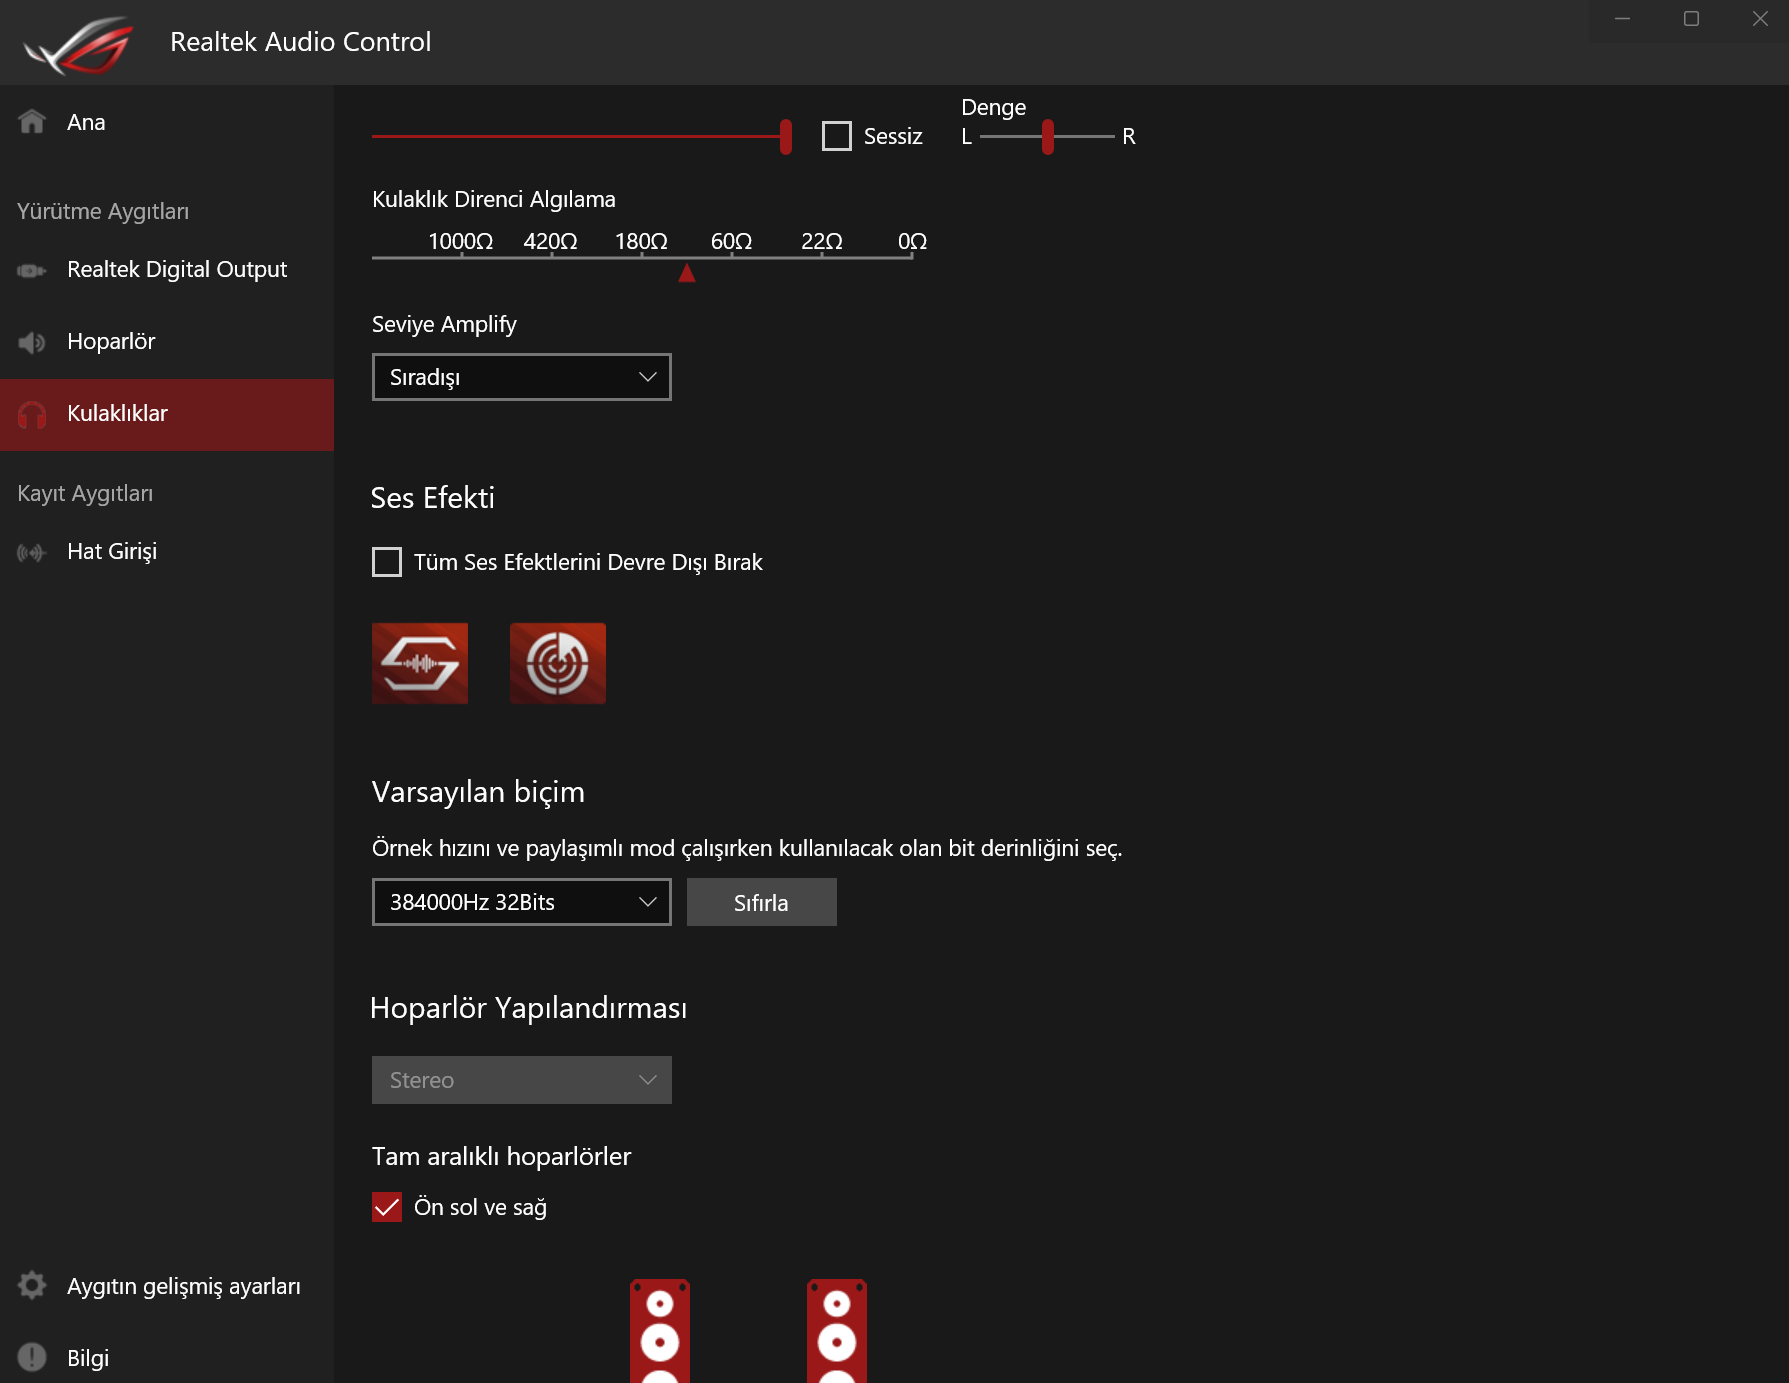Click the right front speaker image

837,1331
